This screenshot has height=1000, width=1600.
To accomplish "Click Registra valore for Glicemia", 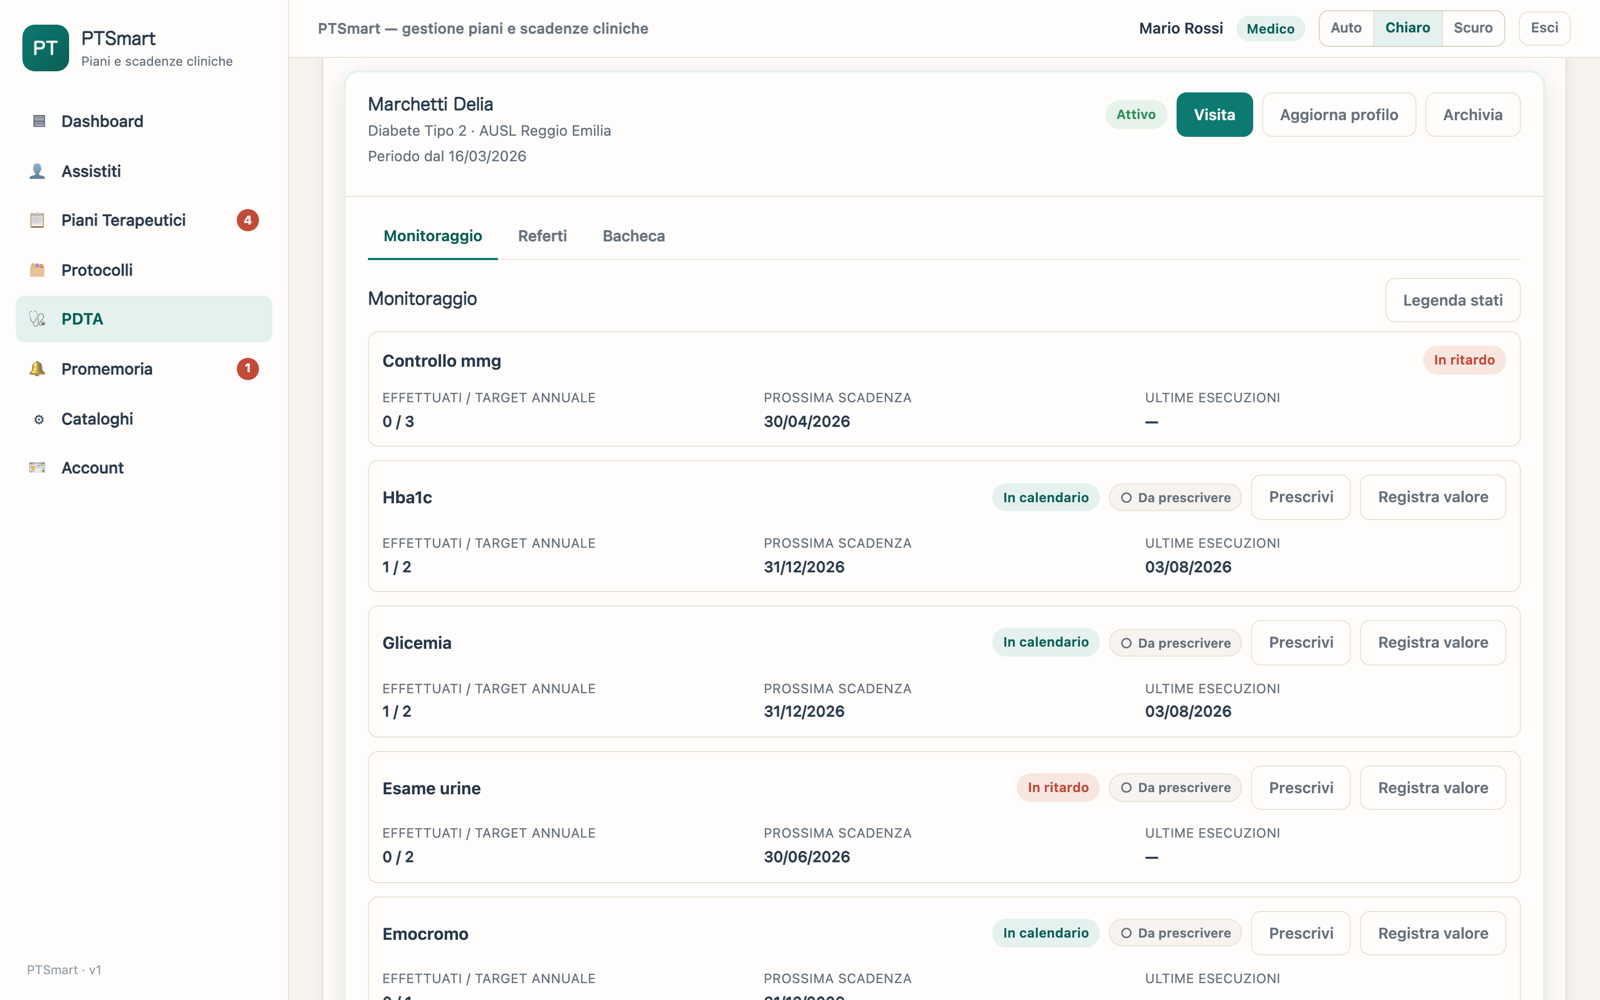I will [1433, 642].
